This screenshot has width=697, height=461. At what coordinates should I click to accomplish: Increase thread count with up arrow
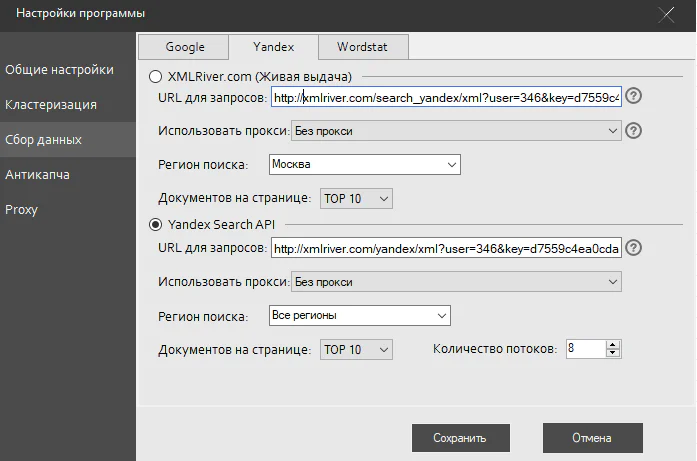pyautogui.click(x=613, y=345)
